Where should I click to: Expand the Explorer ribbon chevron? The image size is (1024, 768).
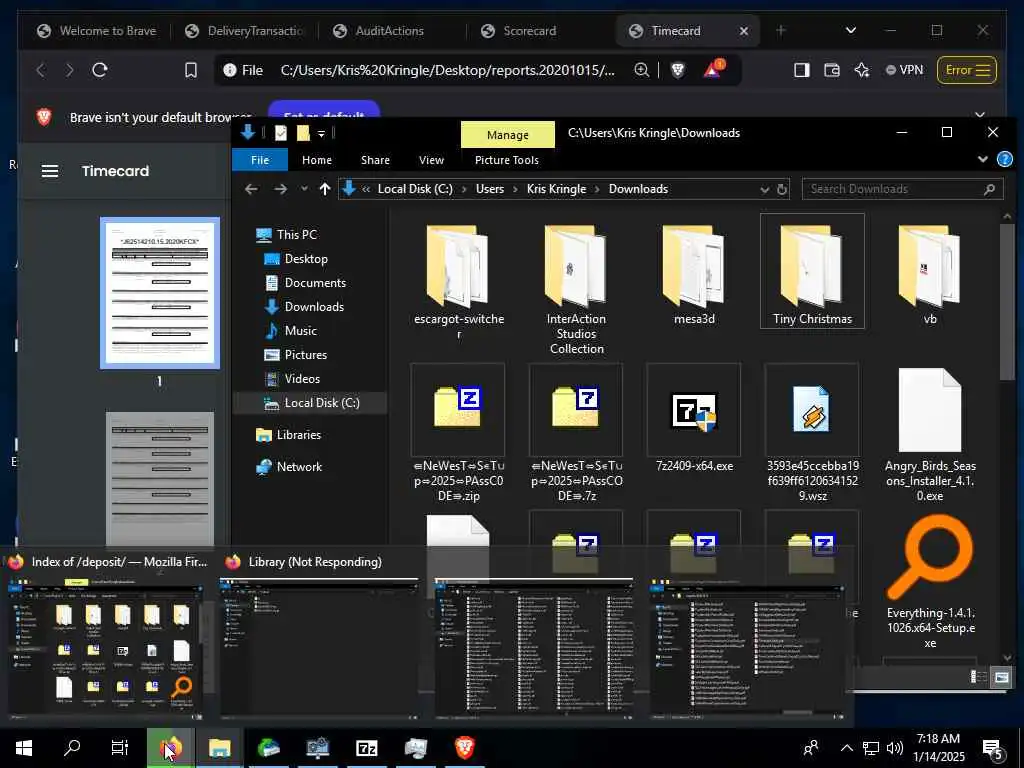point(982,159)
